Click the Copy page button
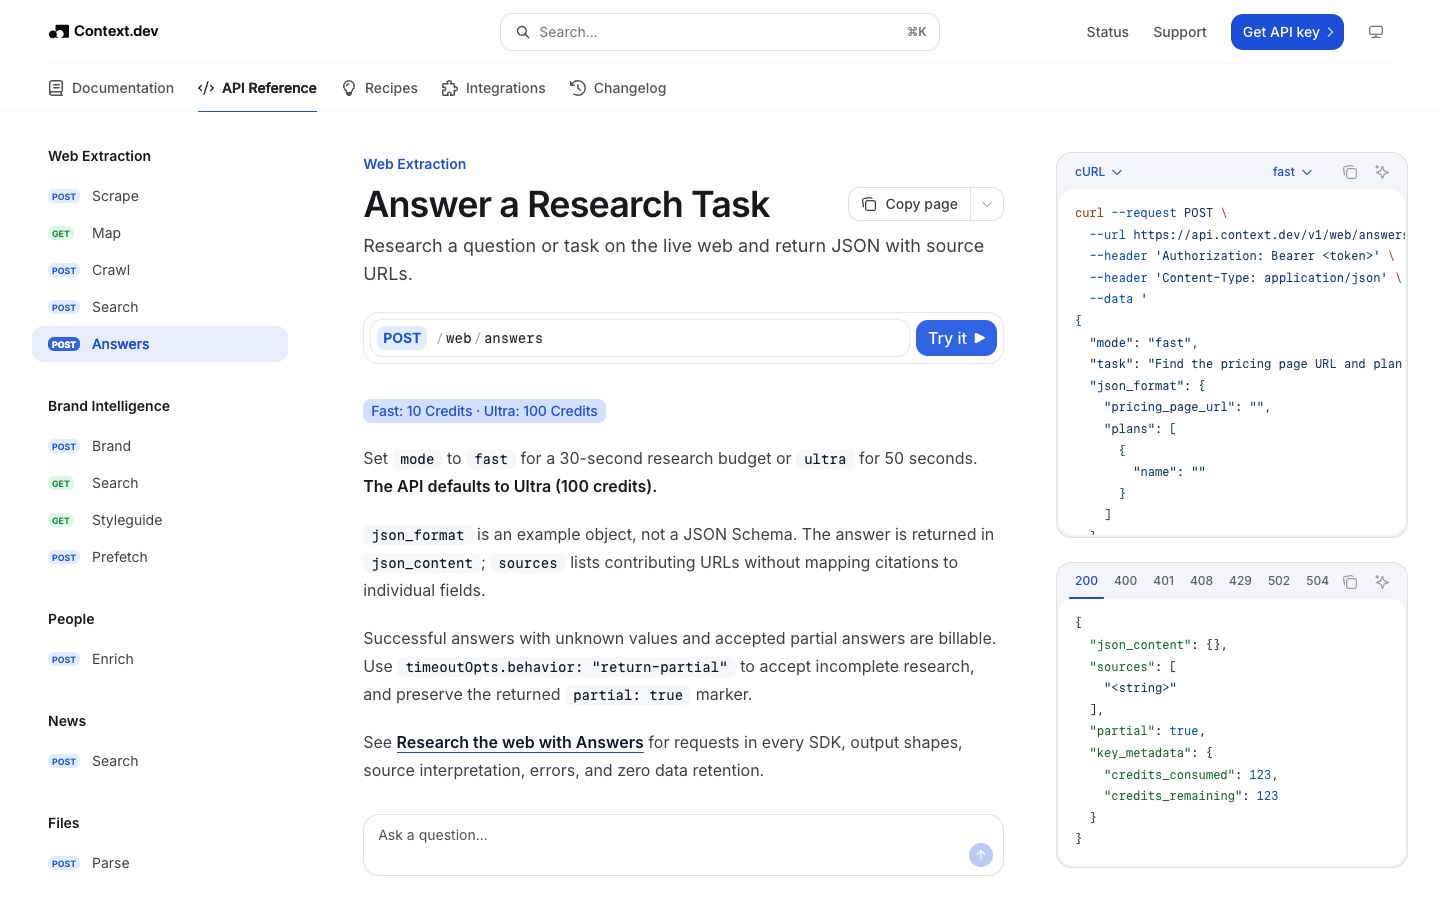The height and width of the screenshot is (900, 1440). point(910,204)
